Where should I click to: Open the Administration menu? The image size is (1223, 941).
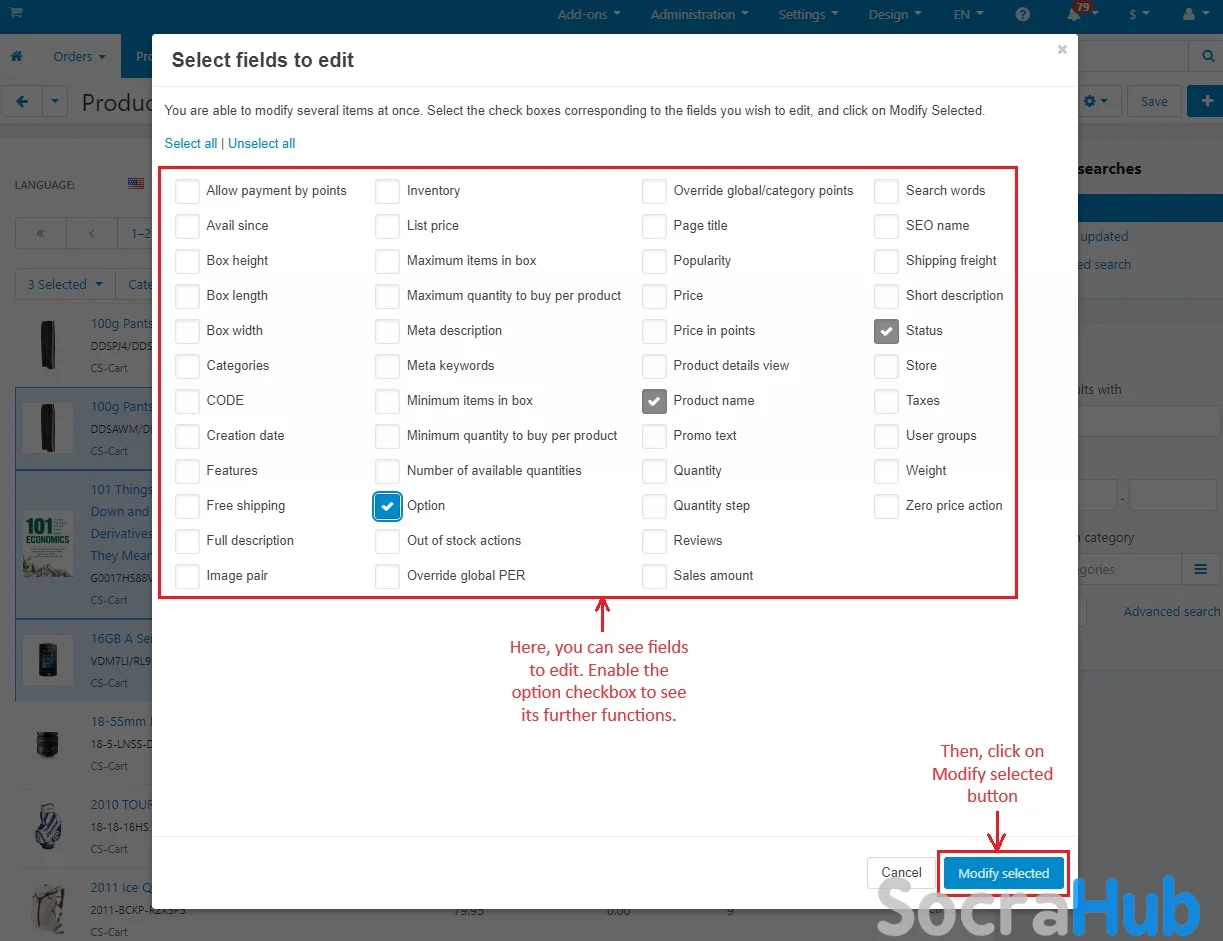(699, 15)
